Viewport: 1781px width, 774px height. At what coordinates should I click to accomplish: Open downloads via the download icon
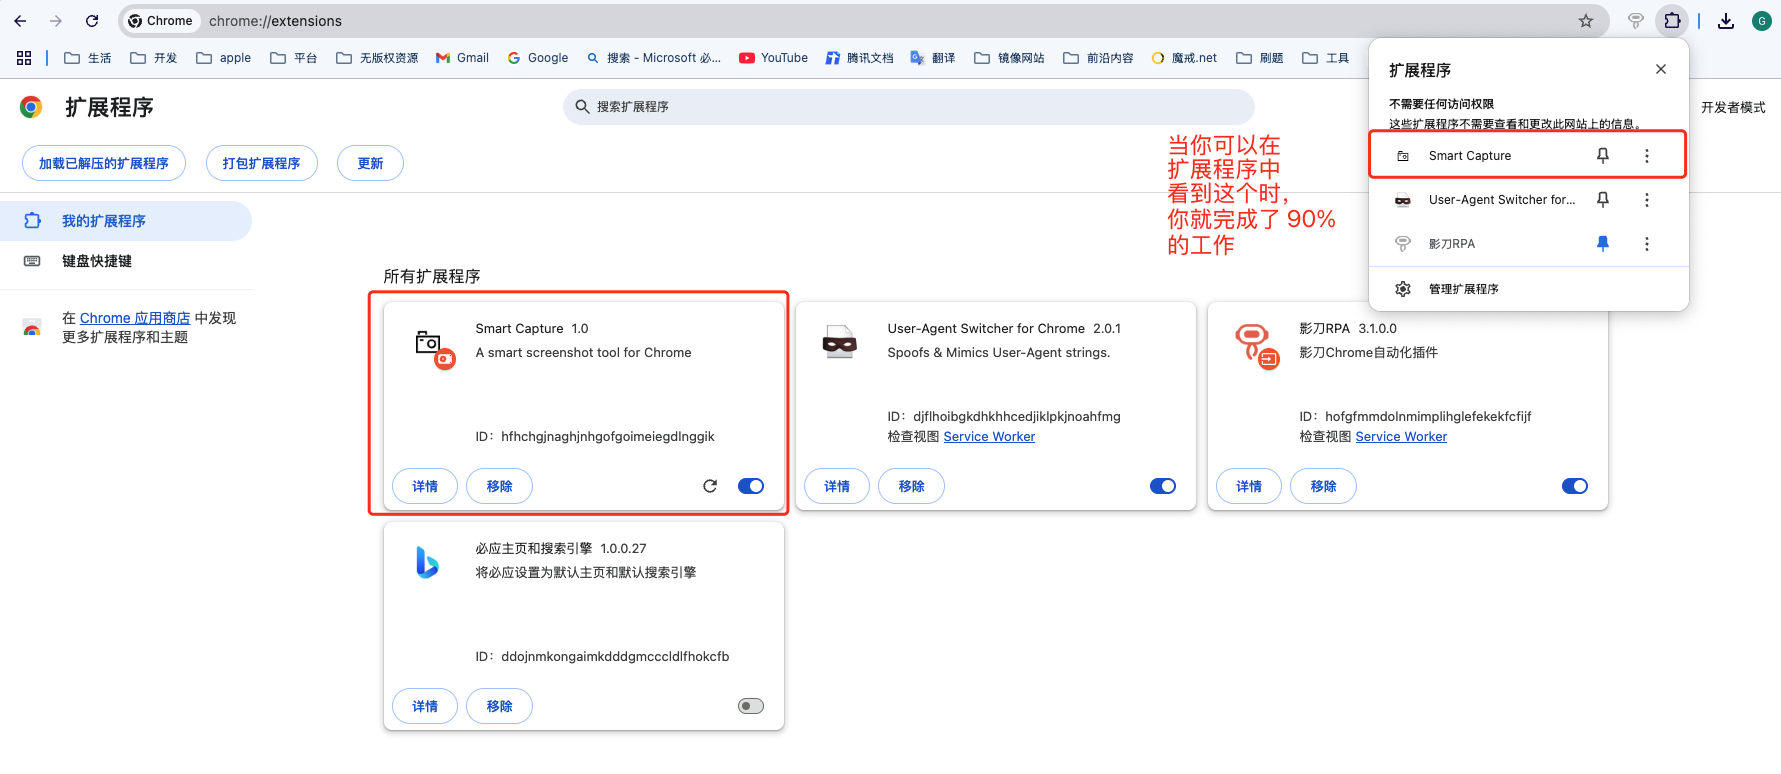coord(1726,21)
